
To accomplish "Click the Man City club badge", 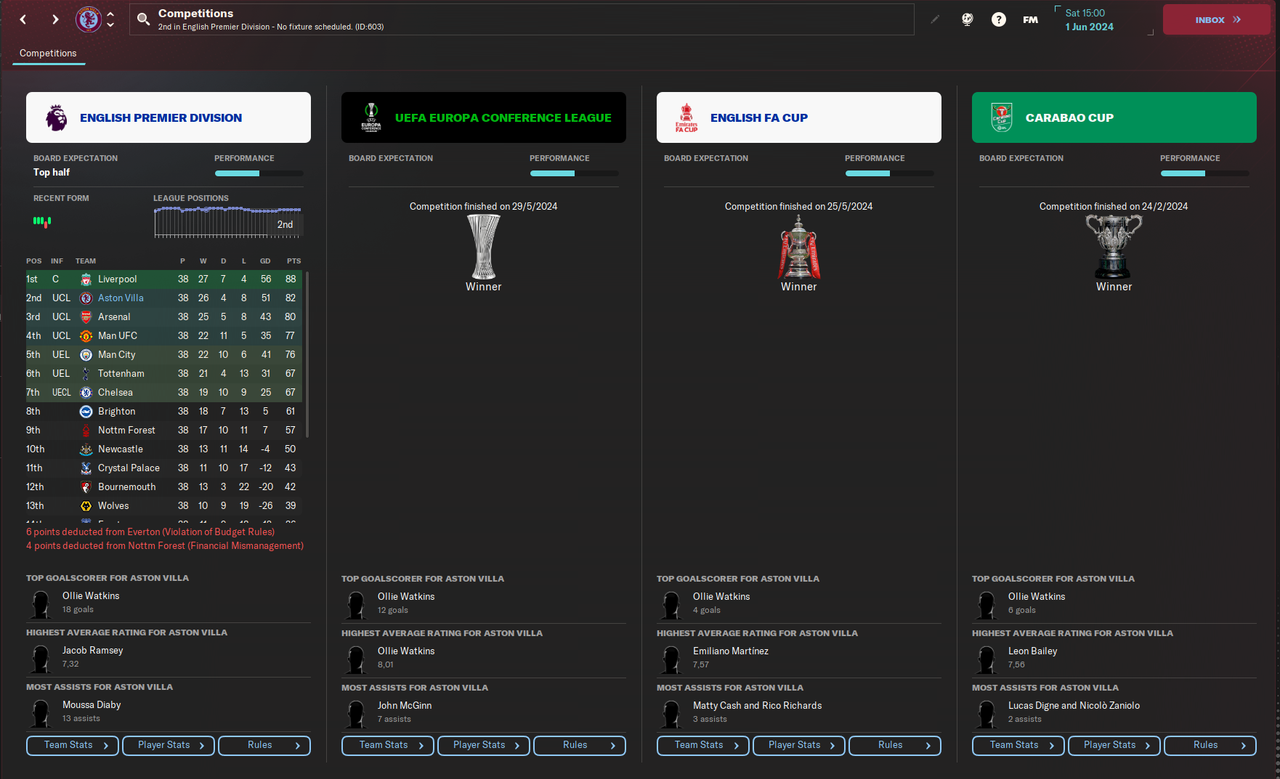I will pos(86,355).
